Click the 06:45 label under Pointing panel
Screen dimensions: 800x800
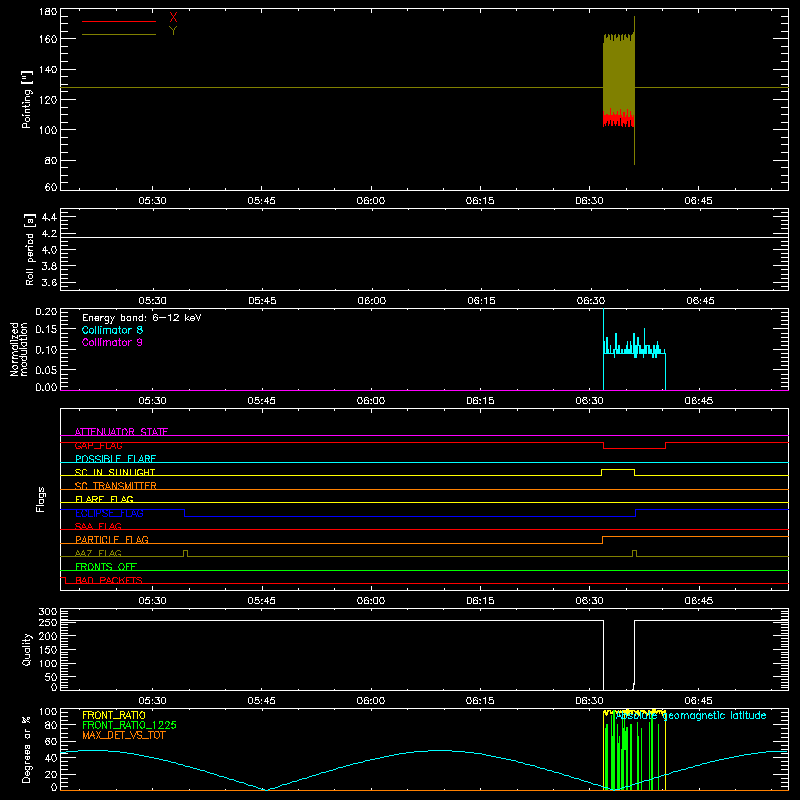coord(698,201)
